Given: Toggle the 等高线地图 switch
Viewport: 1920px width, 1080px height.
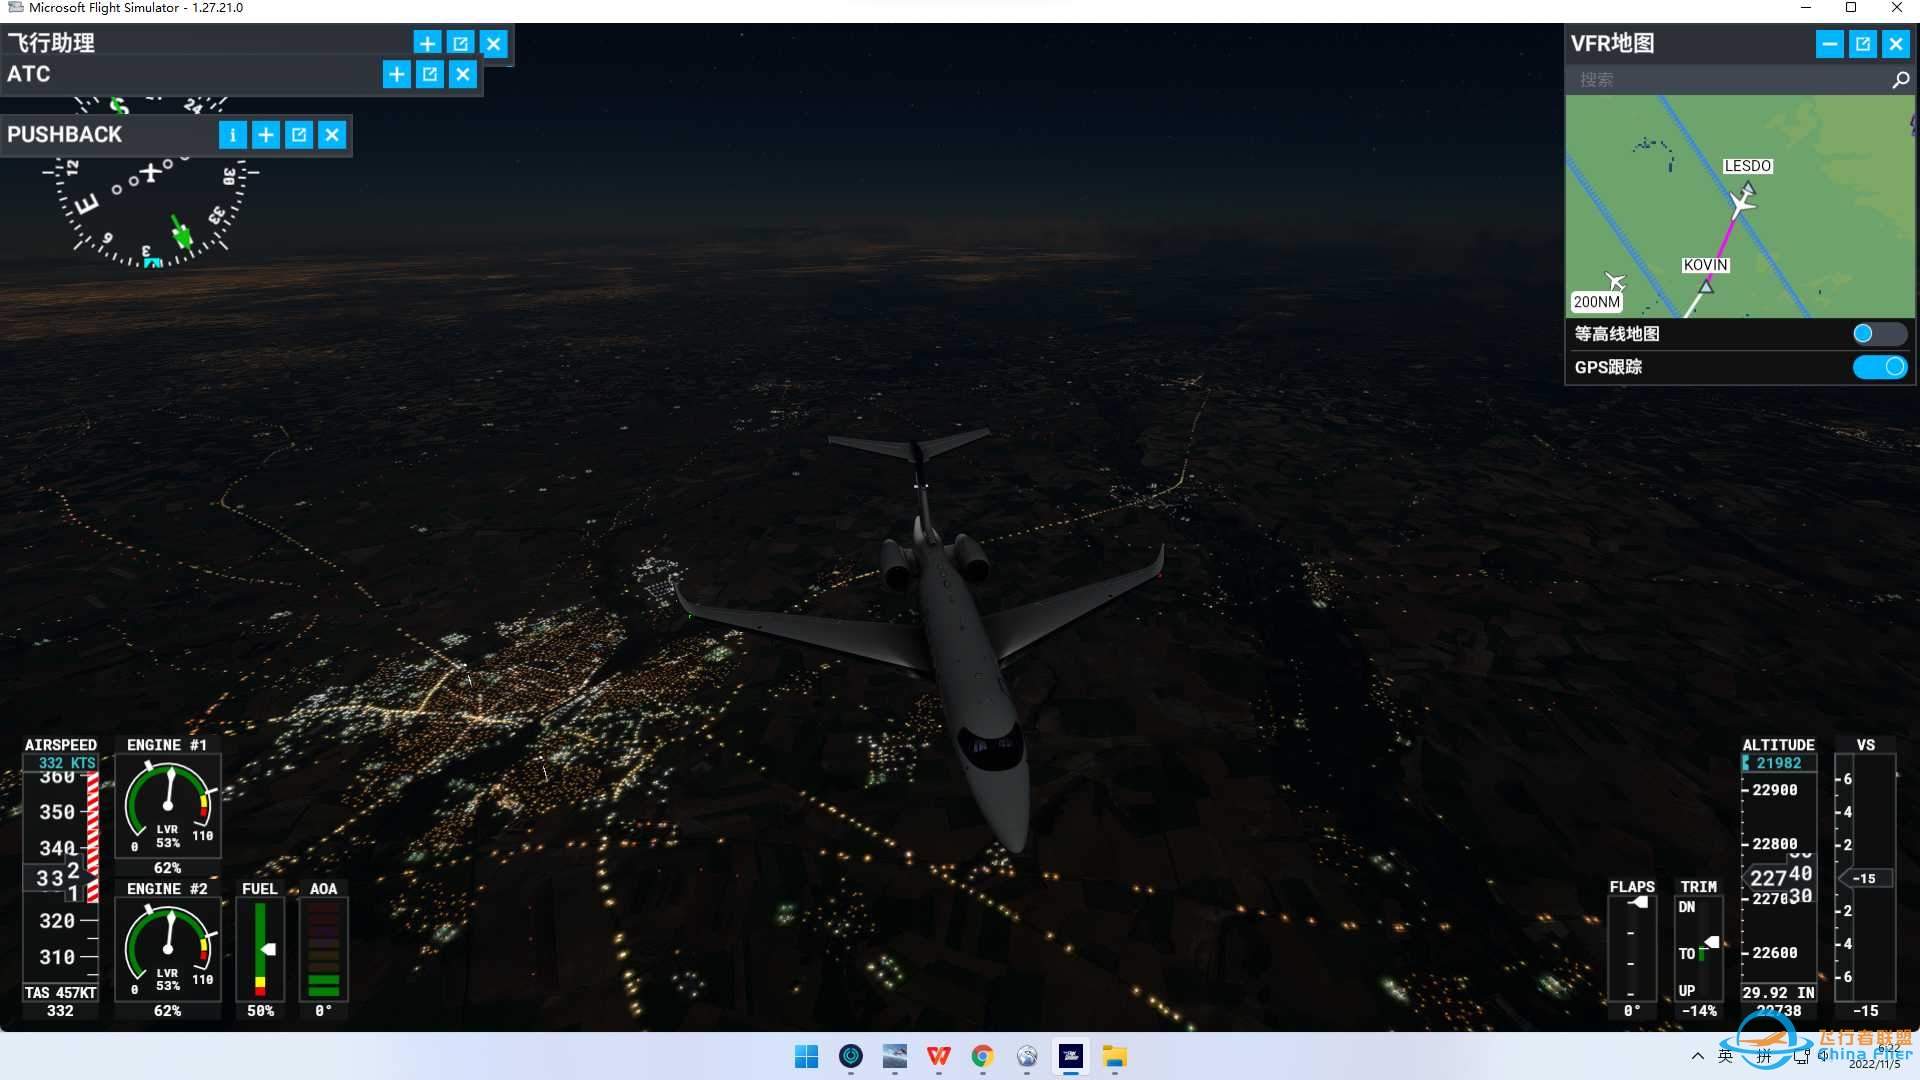Looking at the screenshot, I should pyautogui.click(x=1880, y=334).
